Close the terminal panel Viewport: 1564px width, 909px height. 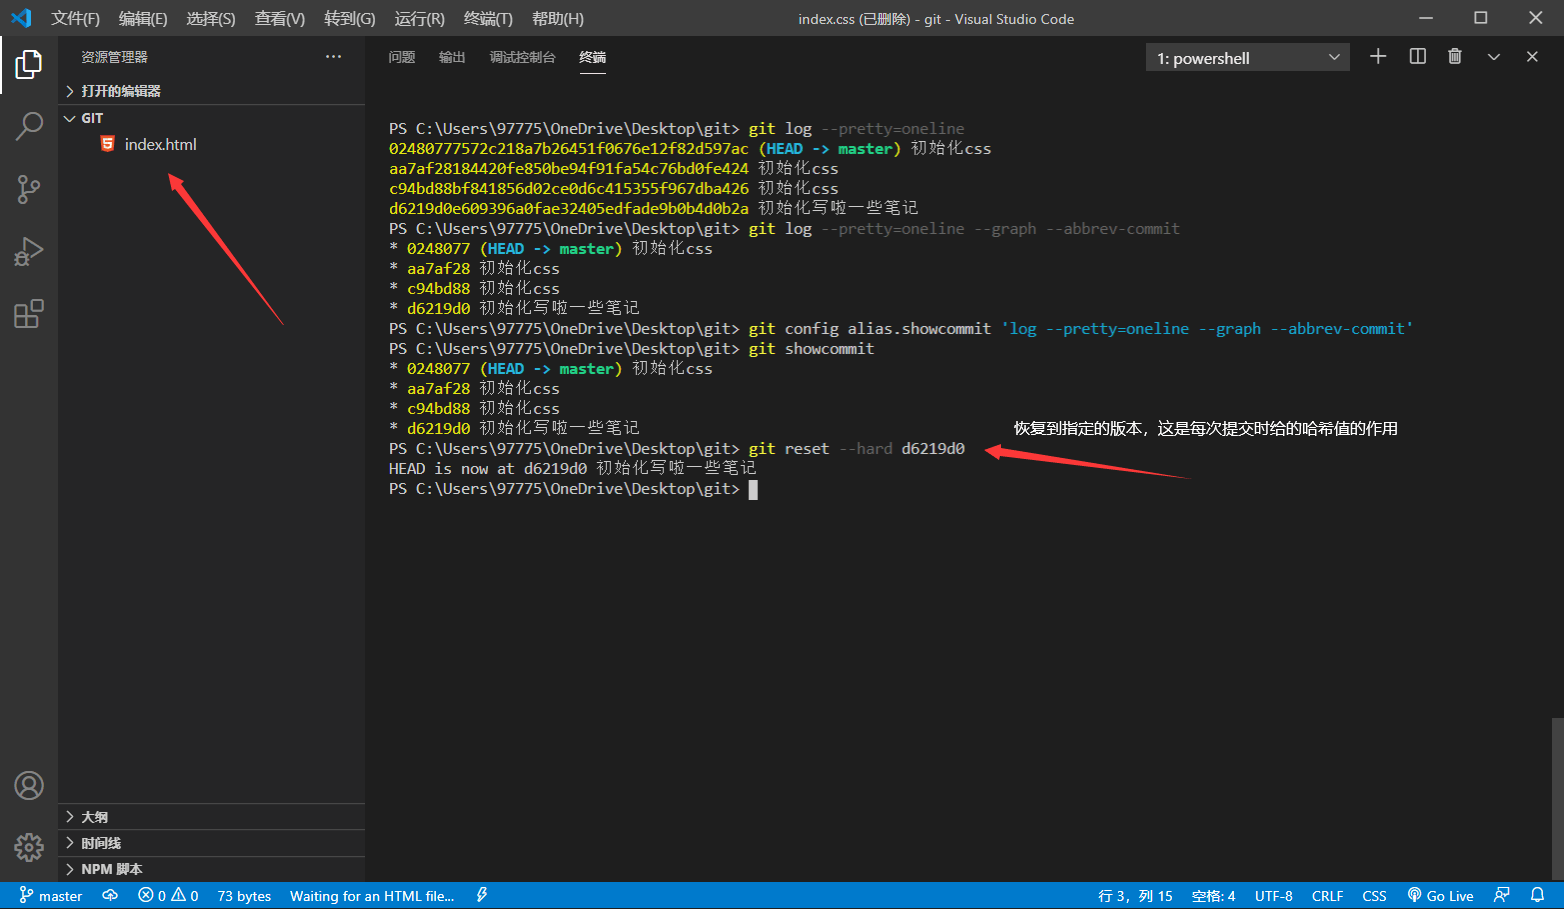click(x=1532, y=57)
